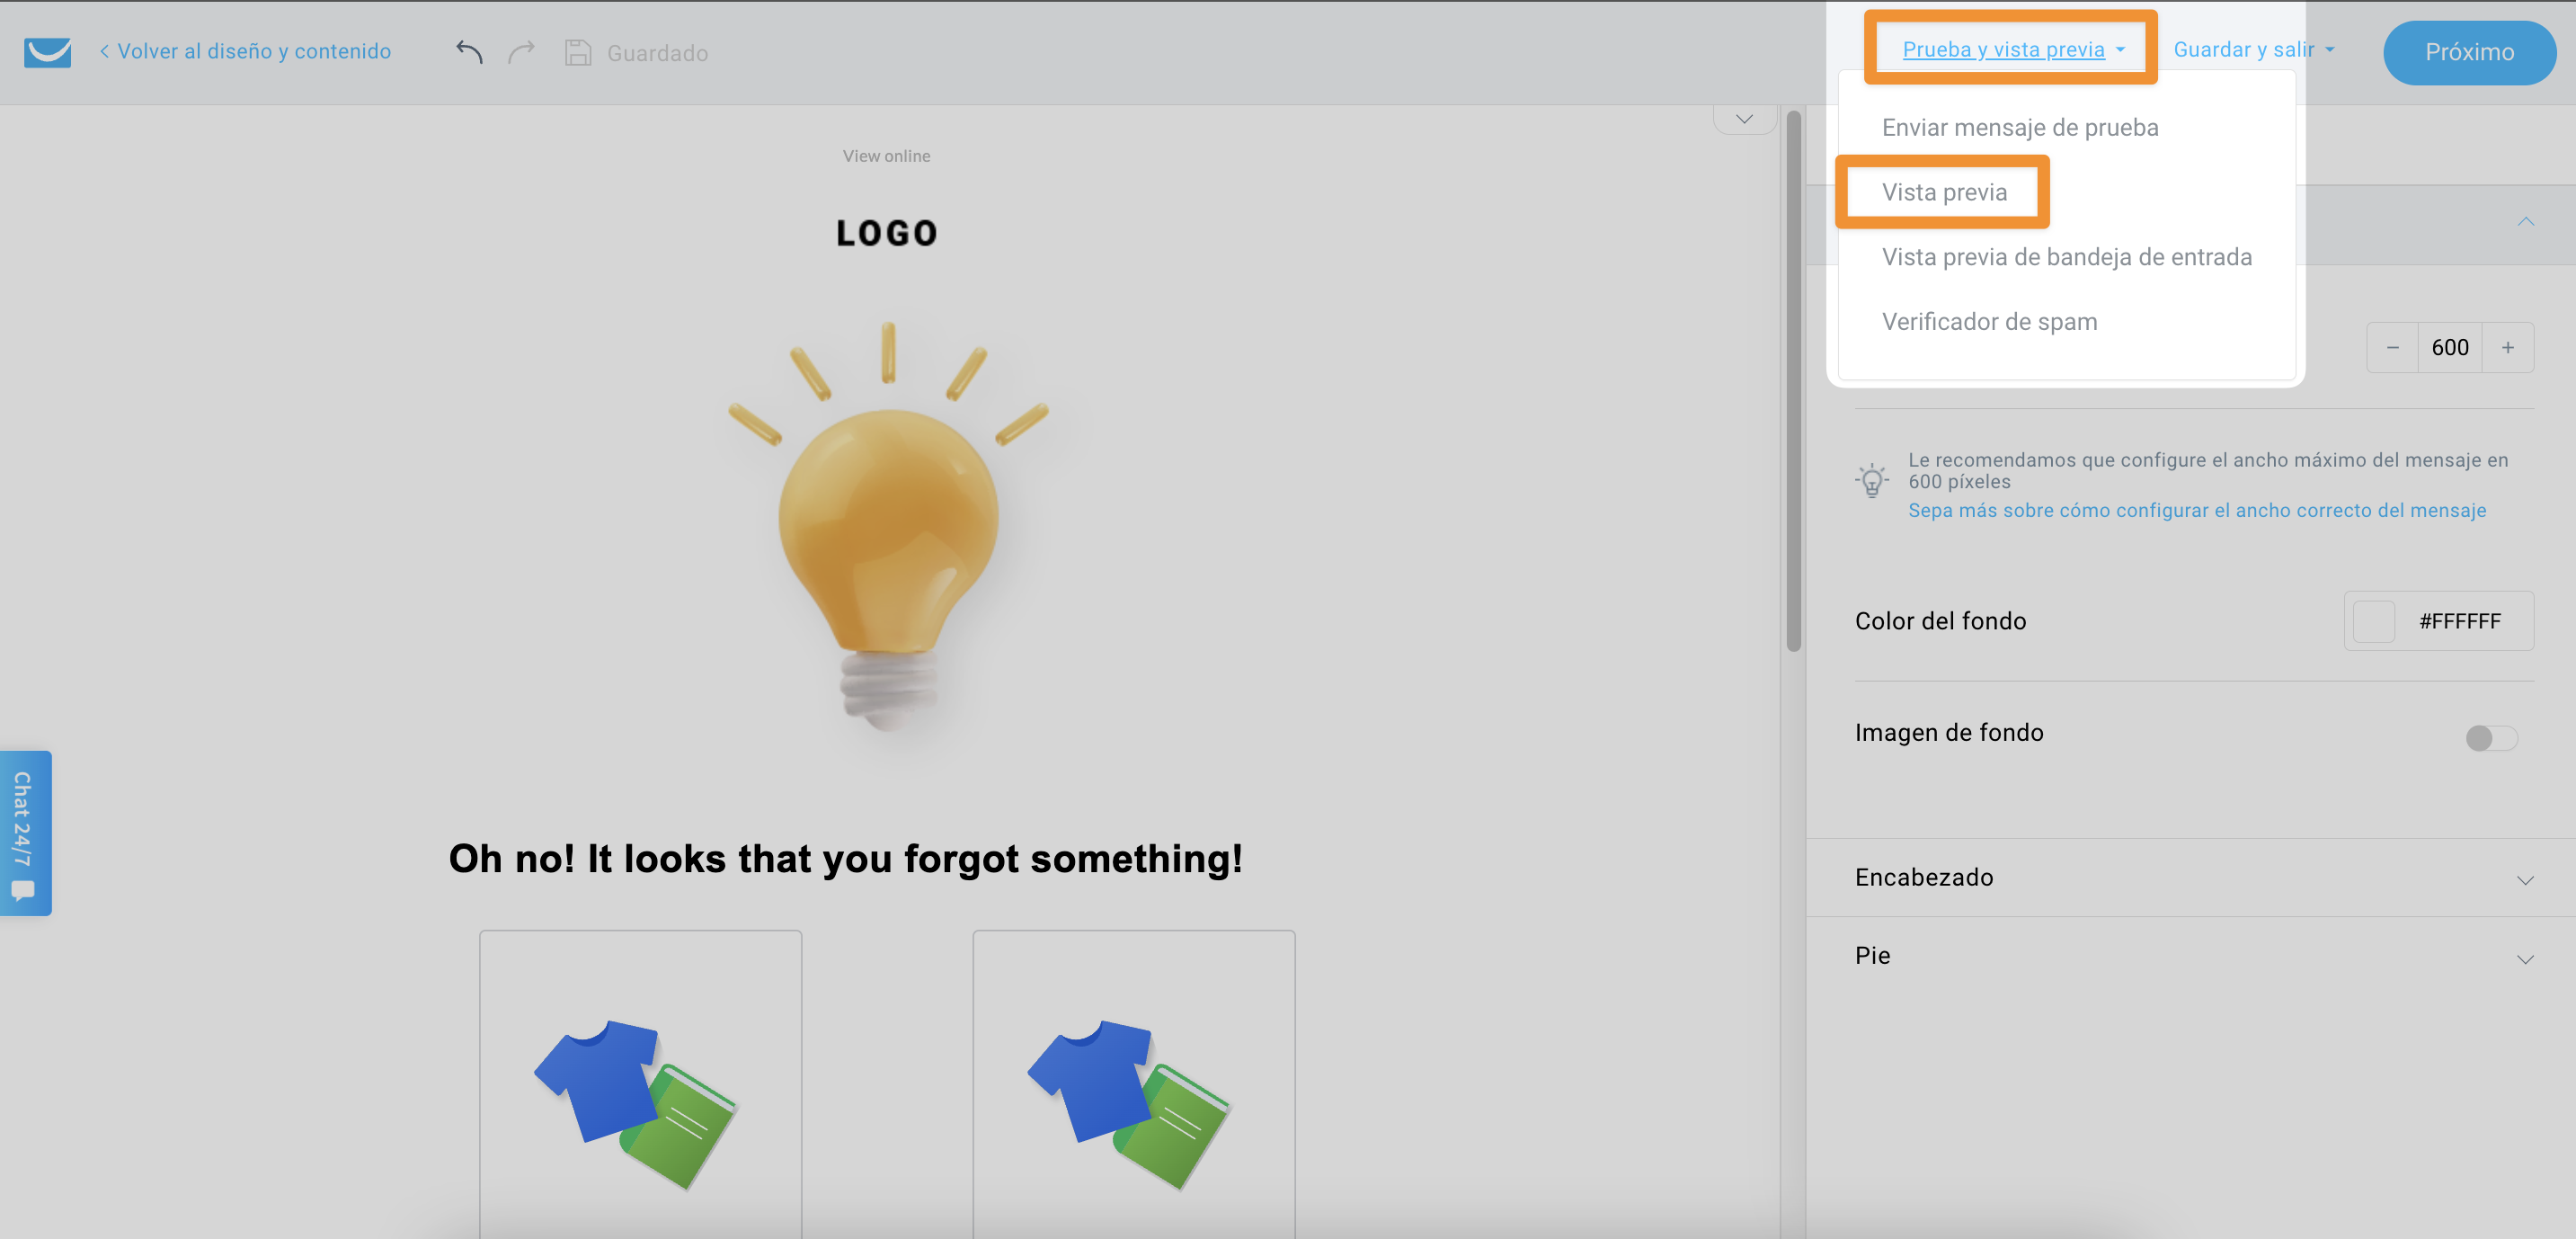The image size is (2576, 1239).
Task: Toggle the Imagen de fondo switch
Action: (2490, 738)
